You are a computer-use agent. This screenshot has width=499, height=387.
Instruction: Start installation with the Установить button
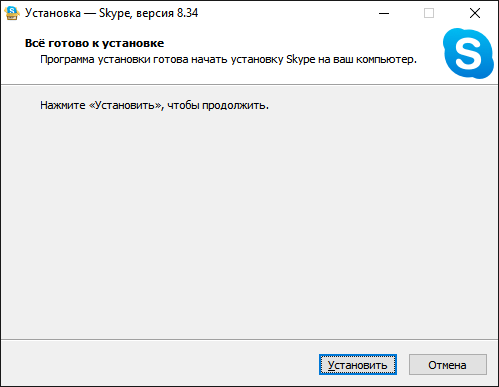click(x=358, y=365)
